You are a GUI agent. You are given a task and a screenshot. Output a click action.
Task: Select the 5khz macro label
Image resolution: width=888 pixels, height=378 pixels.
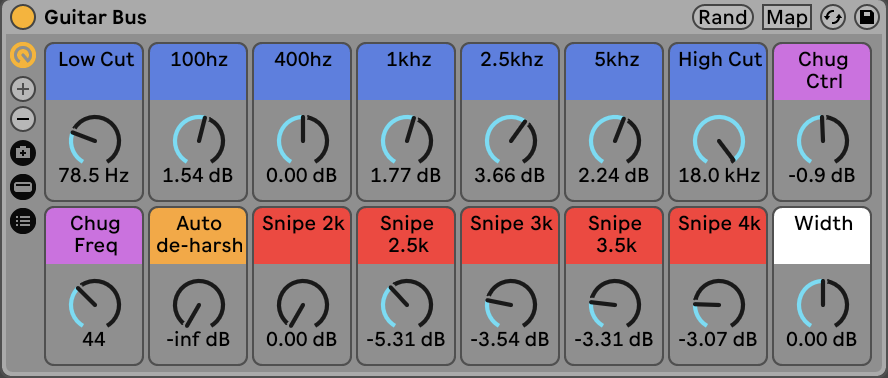[615, 72]
